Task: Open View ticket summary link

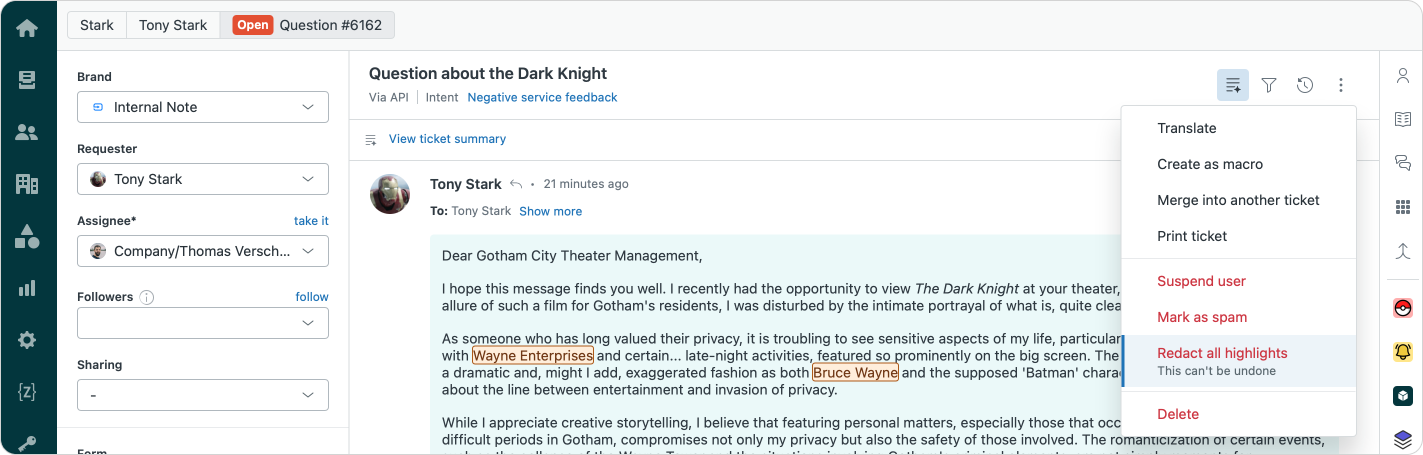Action: pyautogui.click(x=447, y=139)
